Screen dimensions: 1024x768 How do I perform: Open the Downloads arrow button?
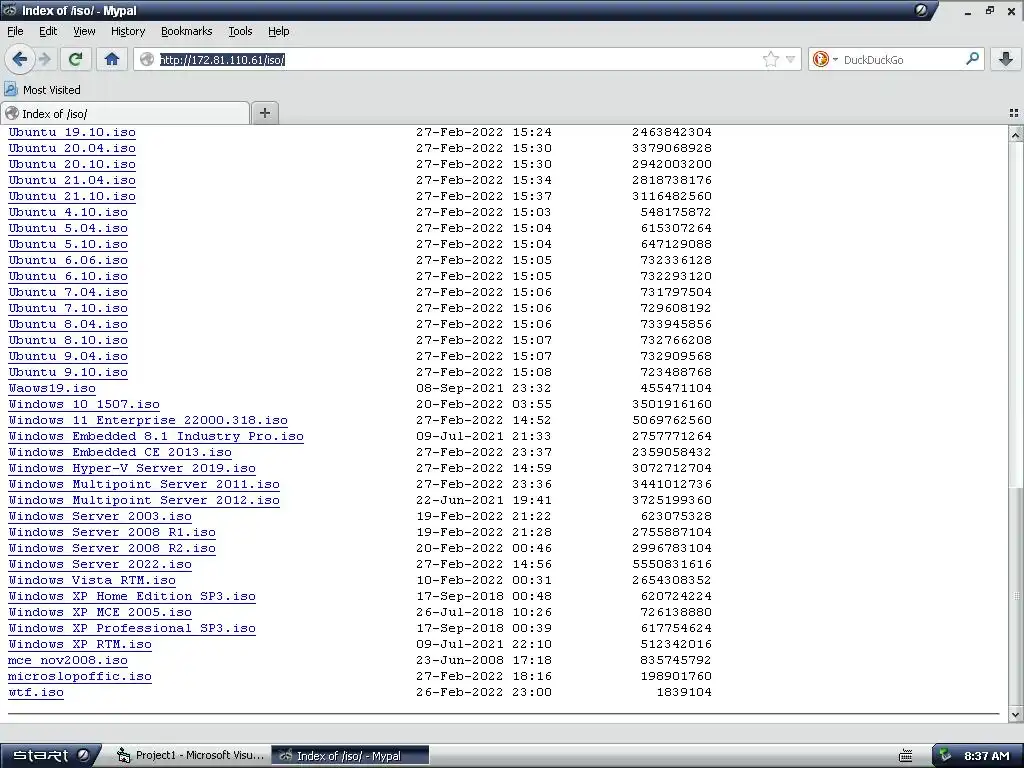pyautogui.click(x=1006, y=59)
